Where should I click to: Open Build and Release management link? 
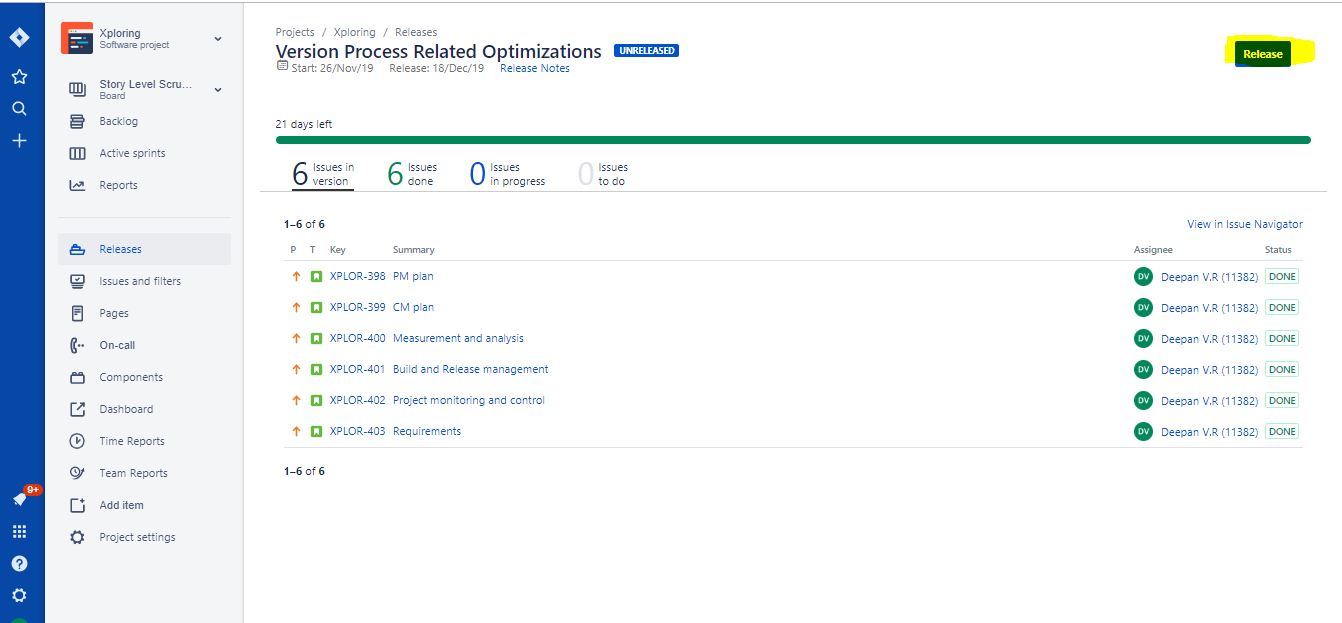coord(470,369)
